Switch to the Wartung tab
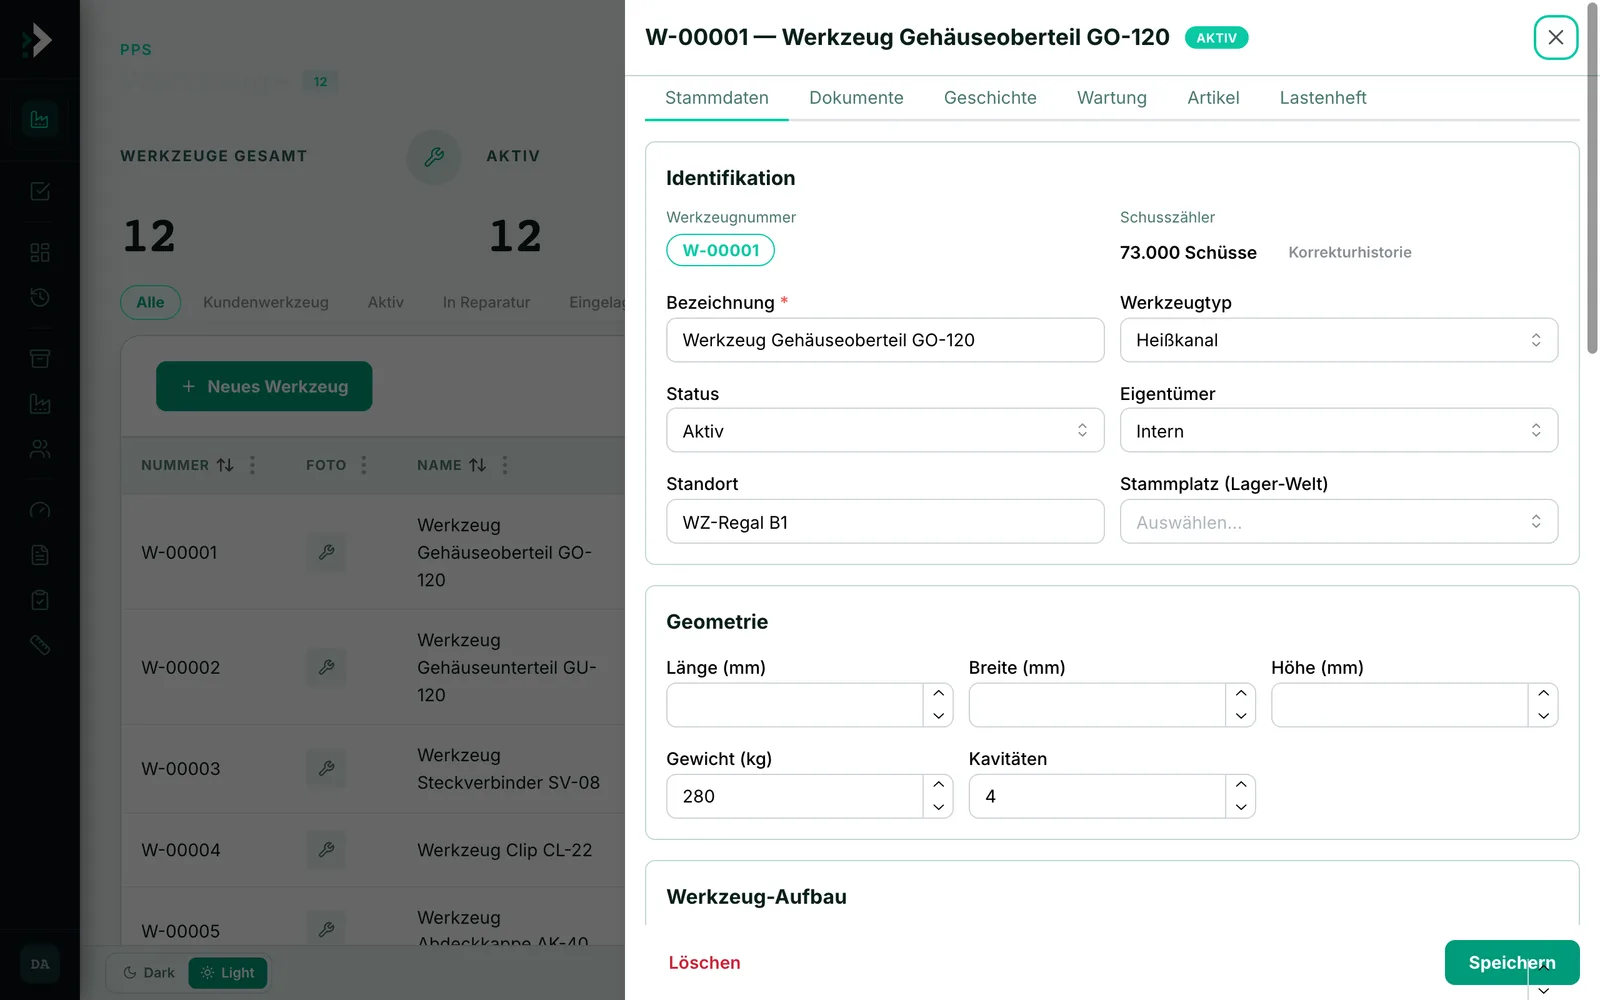 (1112, 98)
